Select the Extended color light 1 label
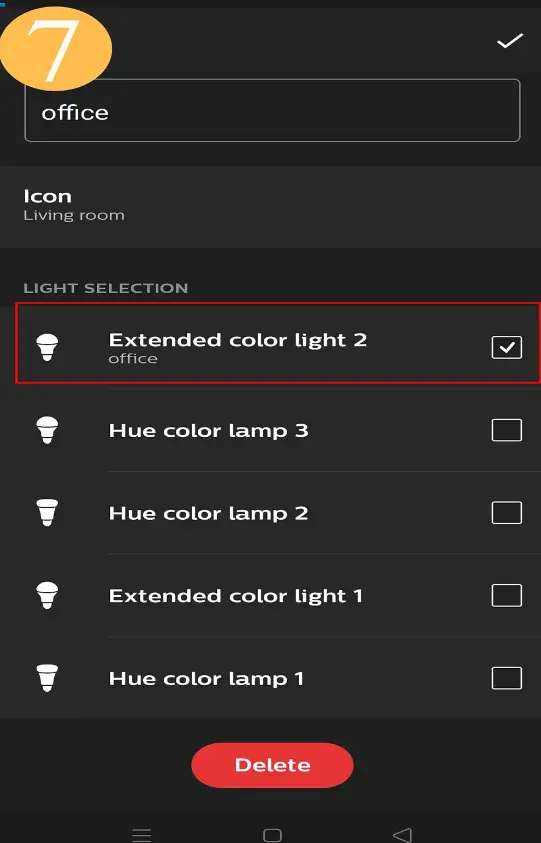This screenshot has height=843, width=541. coord(236,596)
